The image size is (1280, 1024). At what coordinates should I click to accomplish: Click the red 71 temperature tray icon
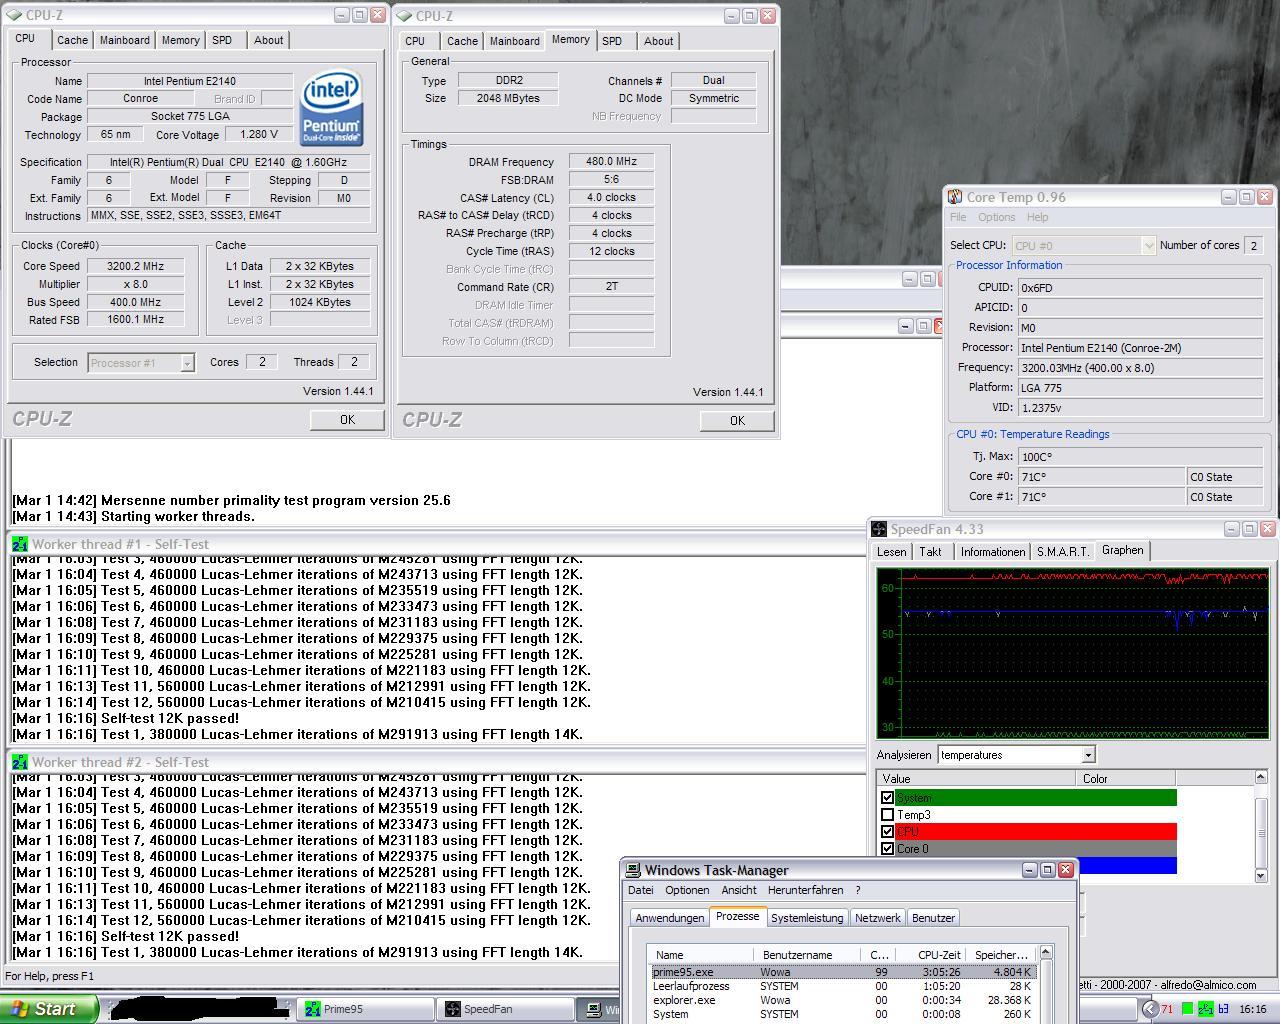1167,1009
